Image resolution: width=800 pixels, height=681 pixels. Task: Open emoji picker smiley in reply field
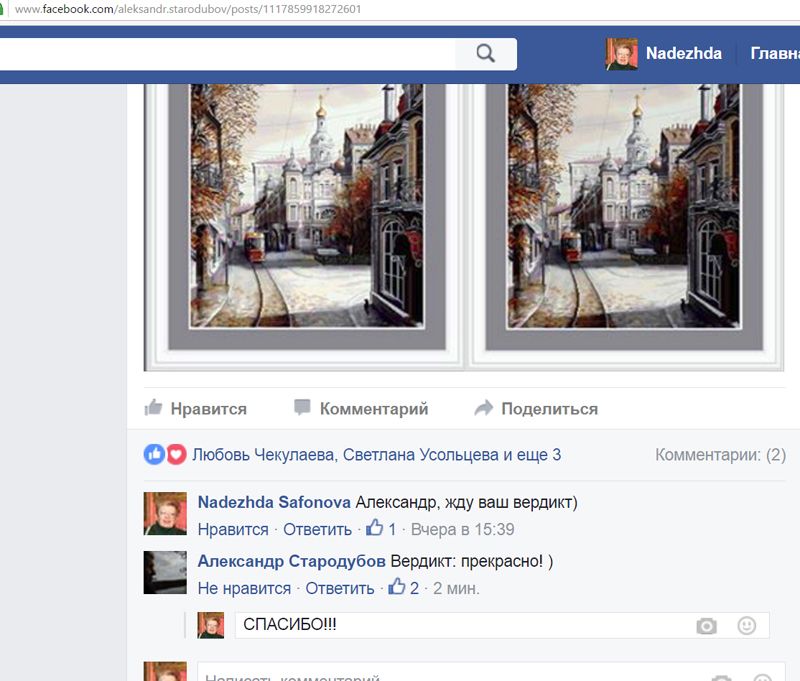(747, 626)
